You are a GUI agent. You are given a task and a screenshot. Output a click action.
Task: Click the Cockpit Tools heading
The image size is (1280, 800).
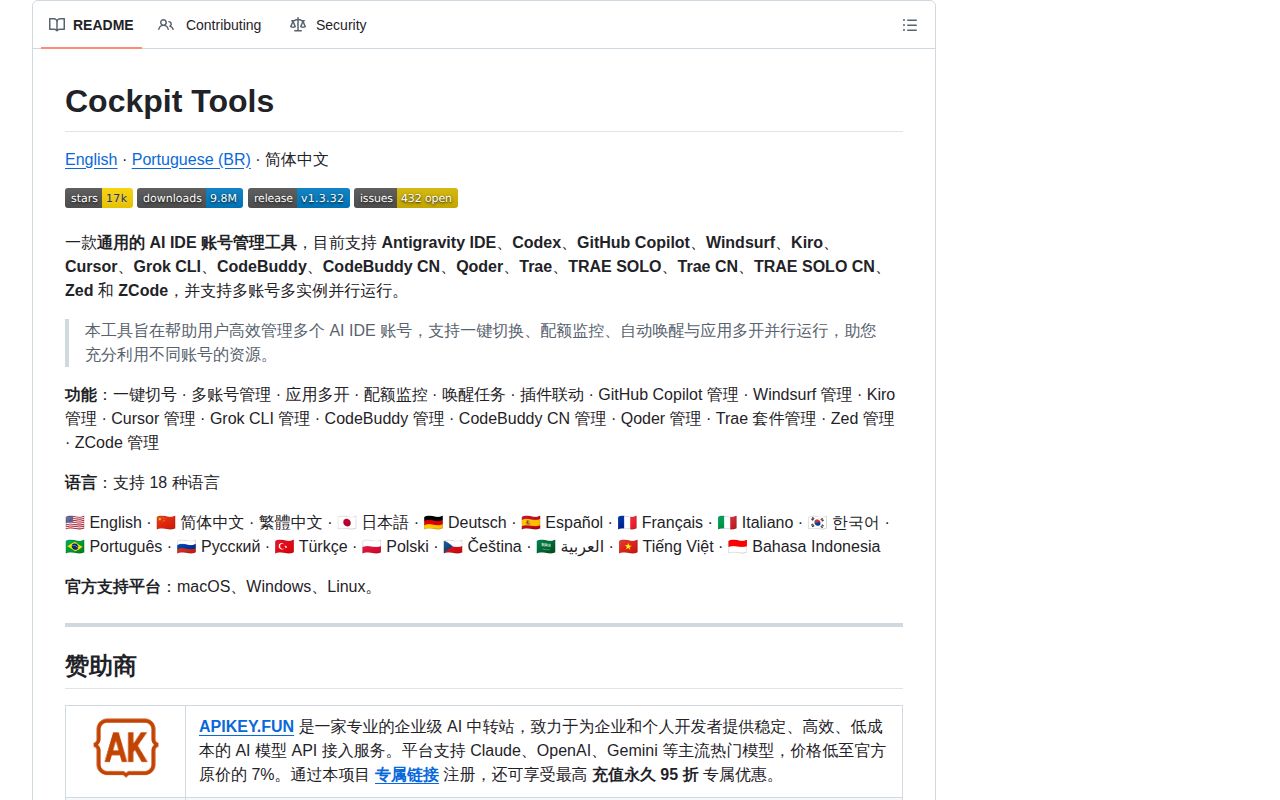click(169, 101)
